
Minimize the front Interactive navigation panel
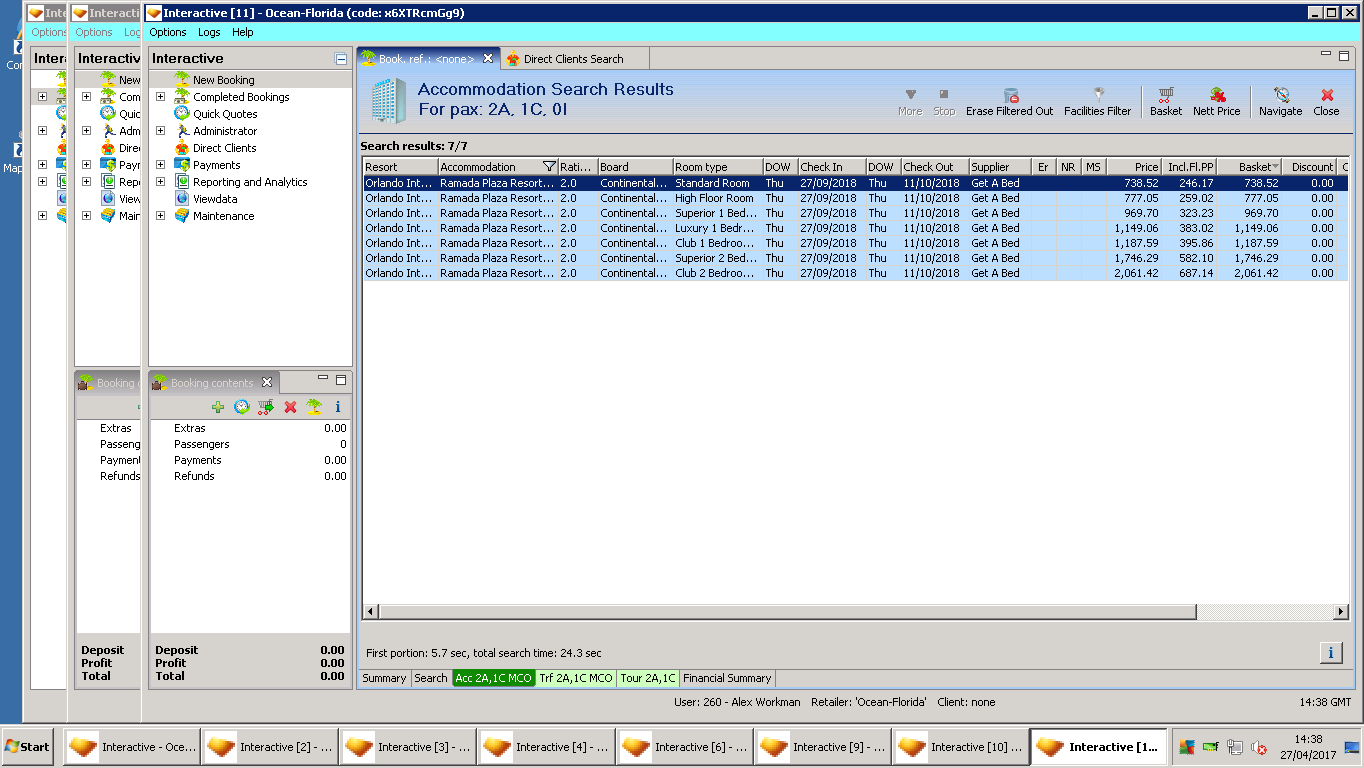[341, 59]
